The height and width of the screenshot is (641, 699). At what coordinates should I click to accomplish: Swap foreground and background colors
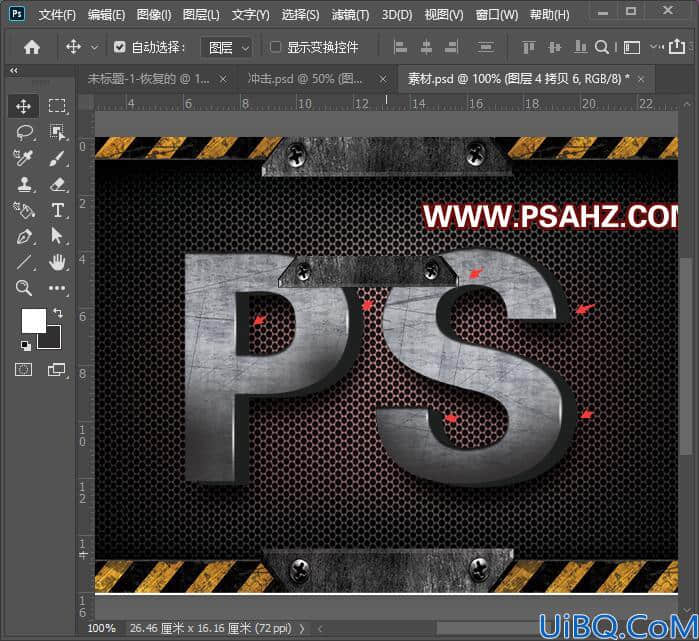pos(58,312)
